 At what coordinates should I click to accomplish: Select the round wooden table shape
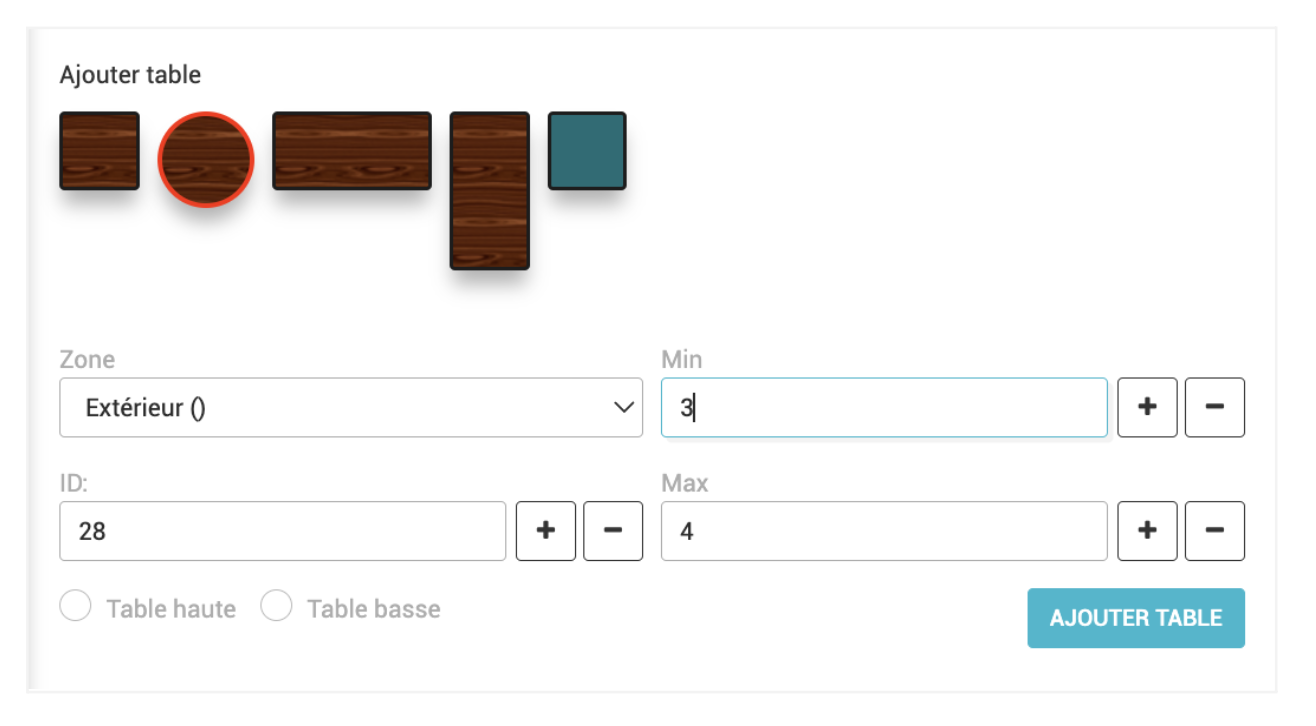tap(206, 159)
